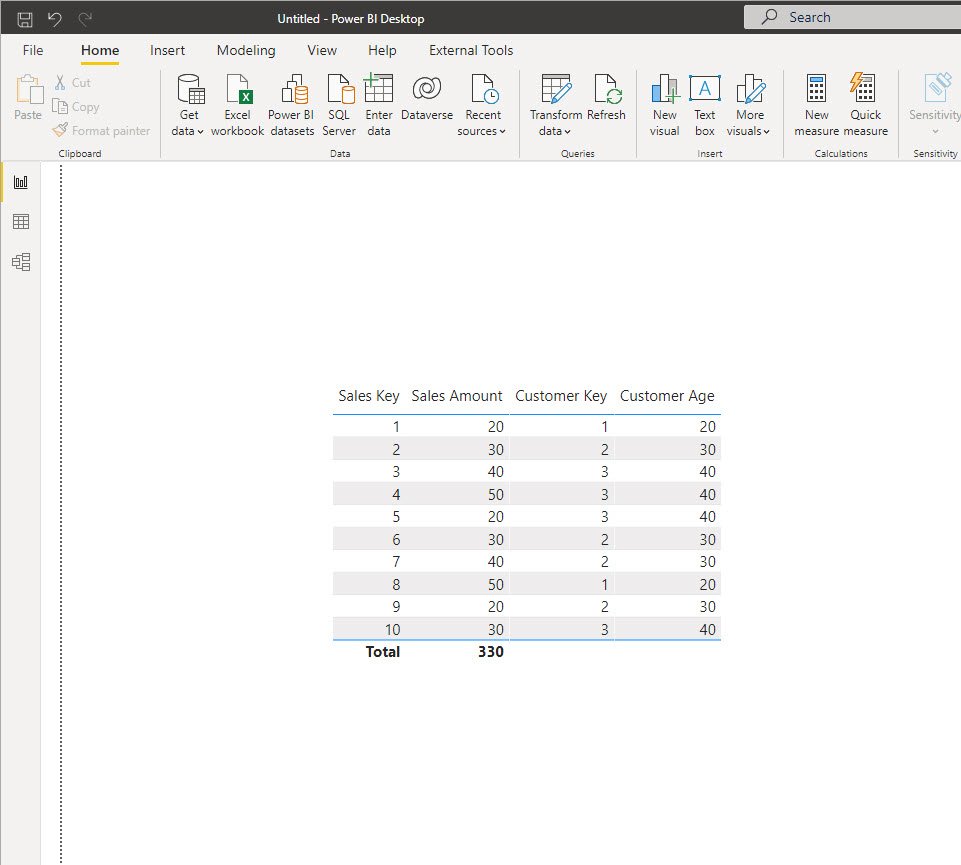
Task: Go to the View ribbon tab
Action: 322,50
